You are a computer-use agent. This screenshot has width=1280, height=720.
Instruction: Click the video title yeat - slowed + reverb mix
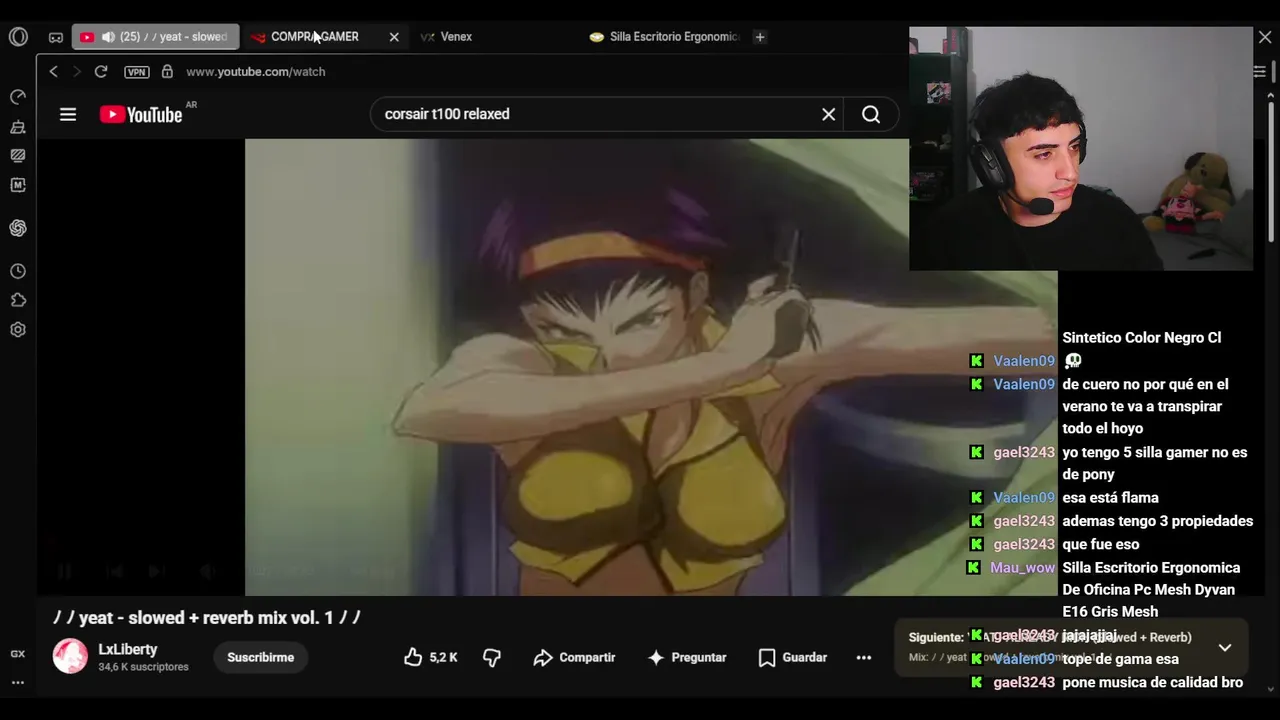tap(207, 618)
